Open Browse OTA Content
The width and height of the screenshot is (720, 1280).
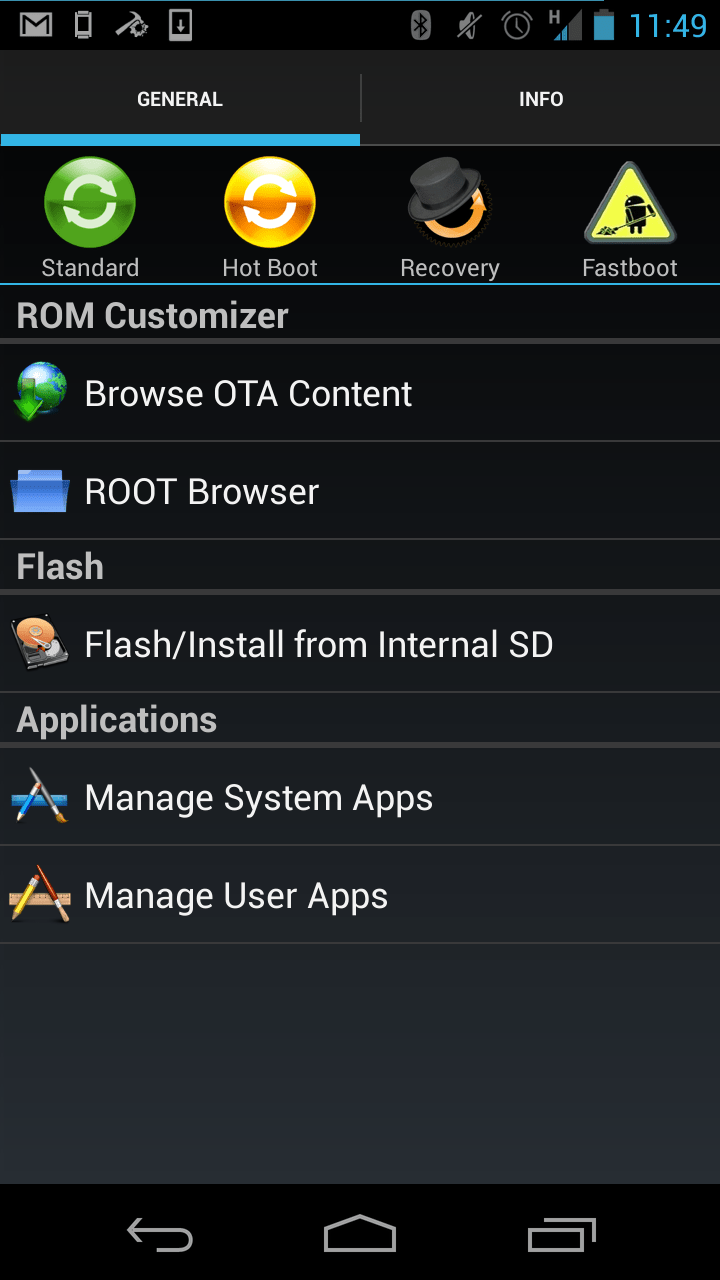(x=249, y=394)
